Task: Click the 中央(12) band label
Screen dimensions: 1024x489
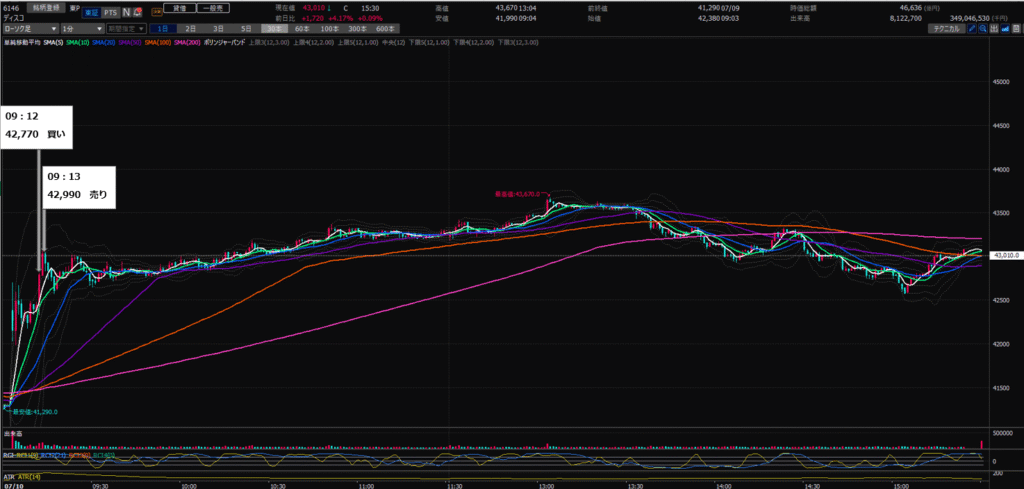Action: pos(393,42)
